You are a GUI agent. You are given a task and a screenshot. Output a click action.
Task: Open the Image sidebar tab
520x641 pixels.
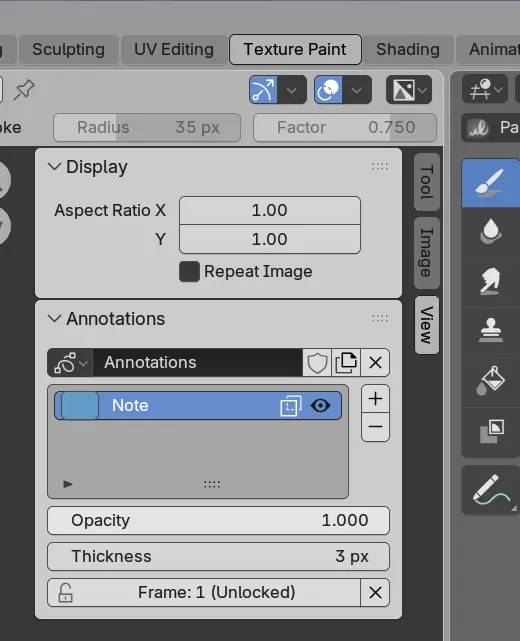[x=427, y=253]
